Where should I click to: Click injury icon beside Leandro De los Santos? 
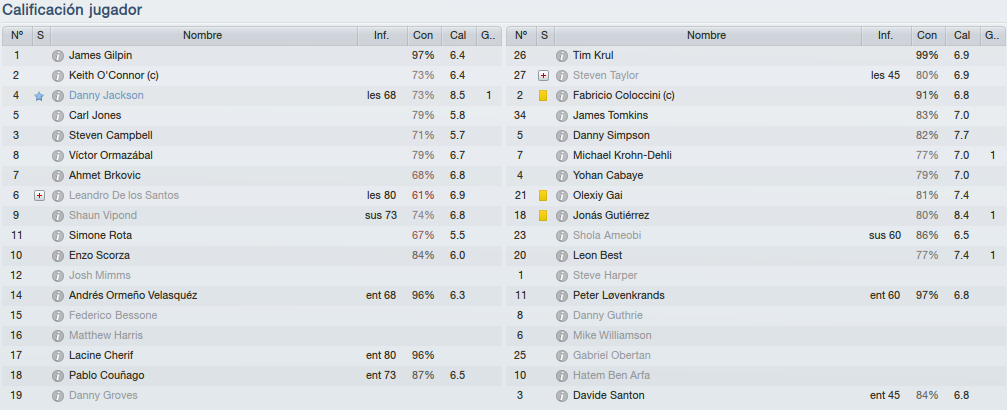(x=39, y=195)
